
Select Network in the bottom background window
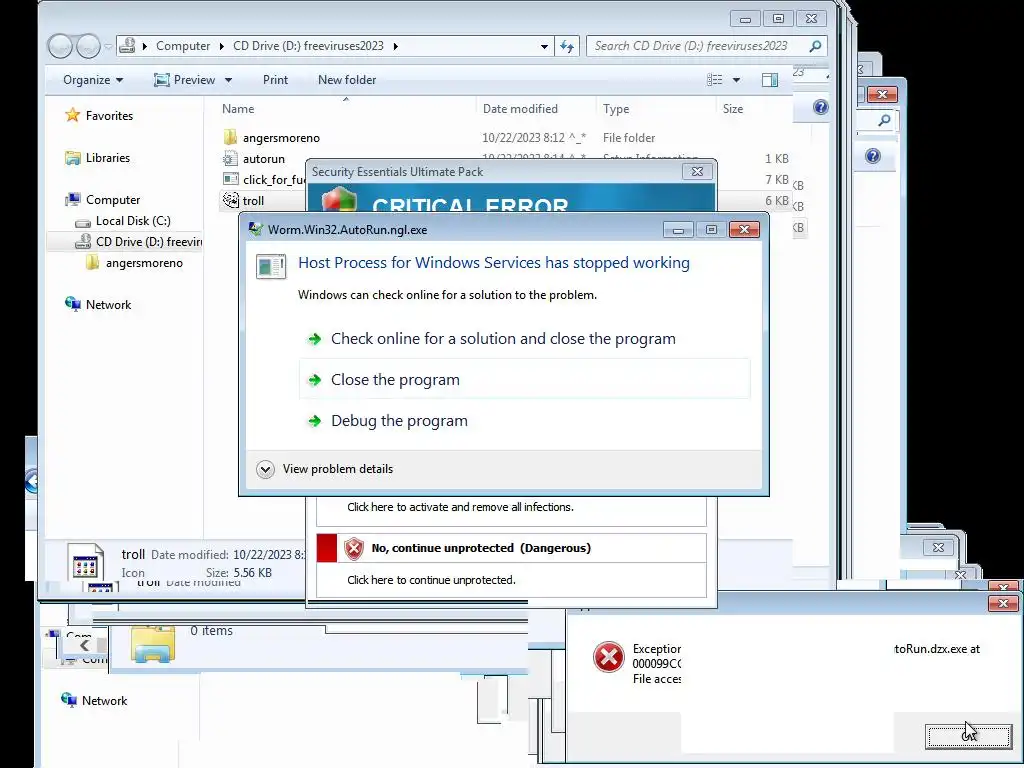[94, 701]
